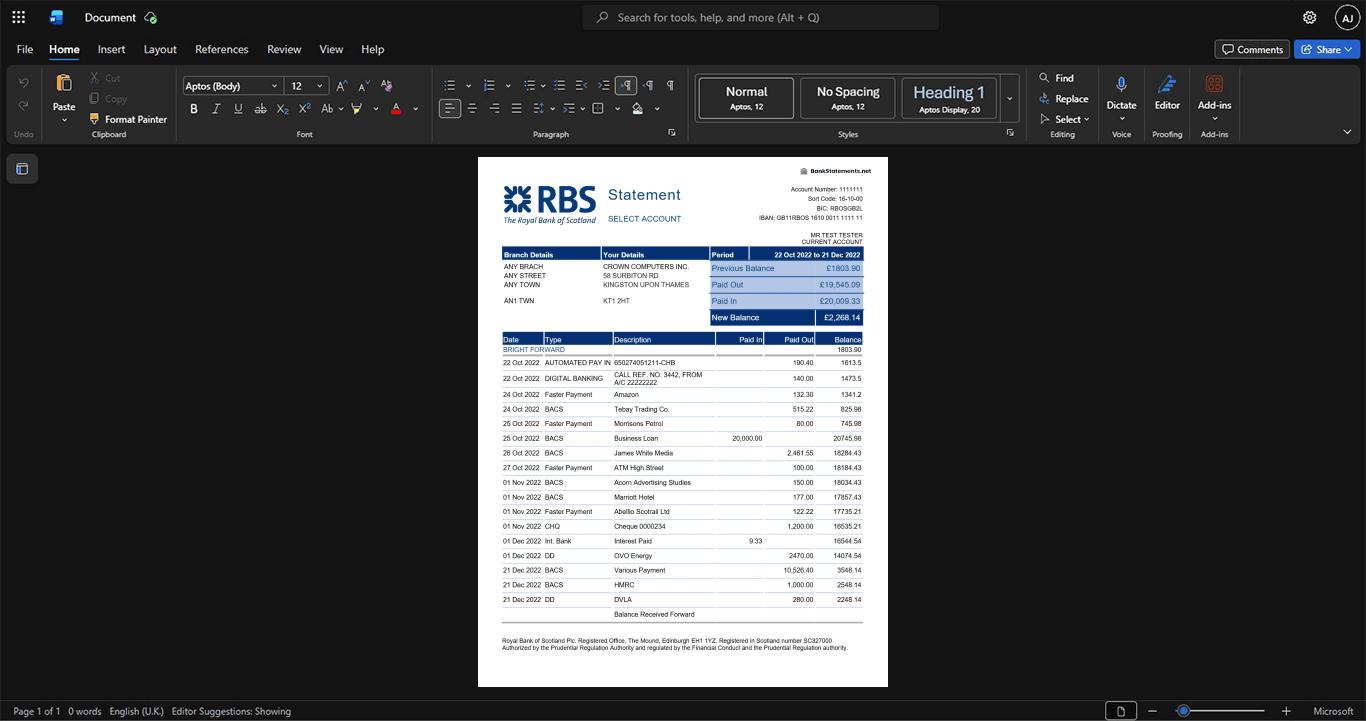1366x721 pixels.
Task: Open the Comments pane
Action: pos(1251,49)
